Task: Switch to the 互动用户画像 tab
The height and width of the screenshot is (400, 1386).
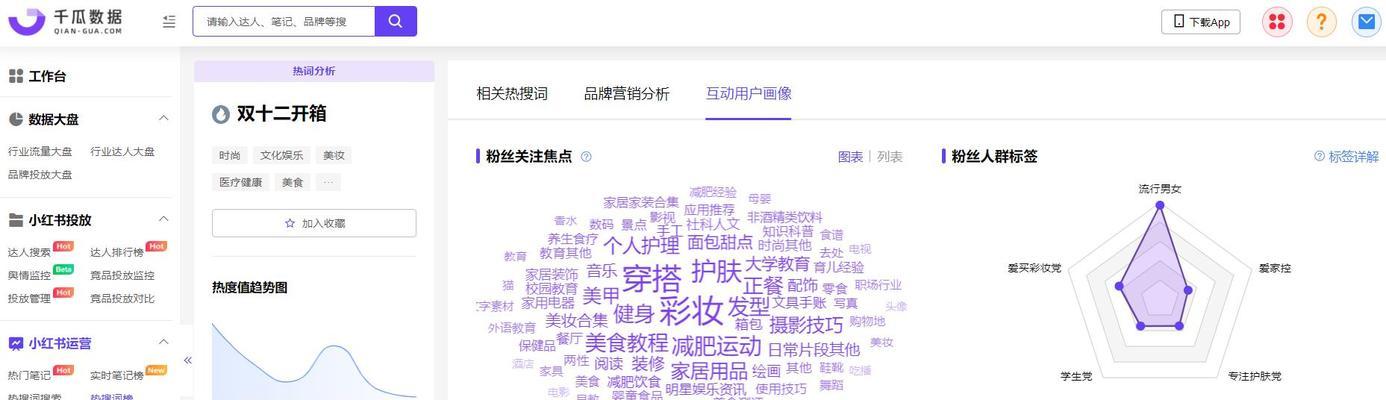Action: point(748,93)
